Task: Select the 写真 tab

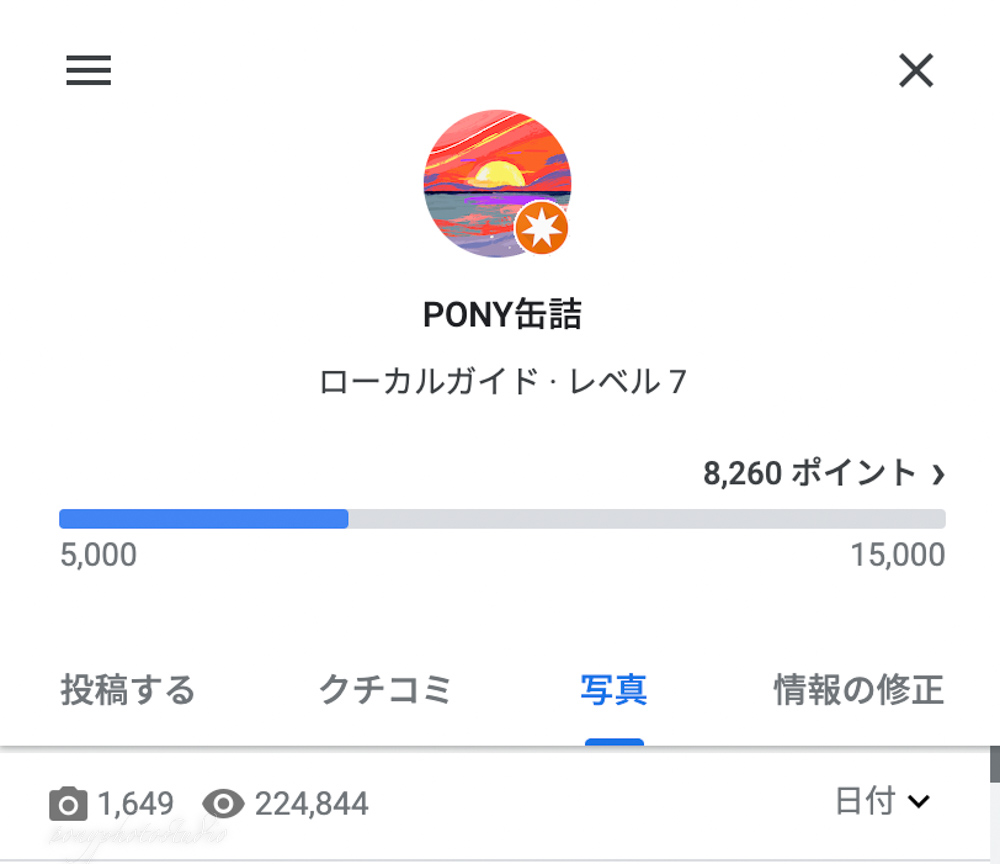Action: click(x=614, y=690)
